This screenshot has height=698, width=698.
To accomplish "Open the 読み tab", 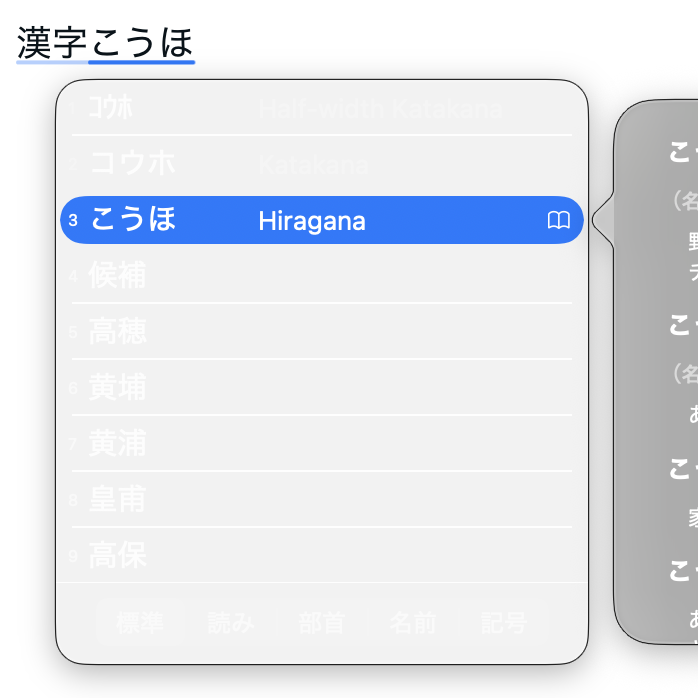I will pyautogui.click(x=231, y=623).
